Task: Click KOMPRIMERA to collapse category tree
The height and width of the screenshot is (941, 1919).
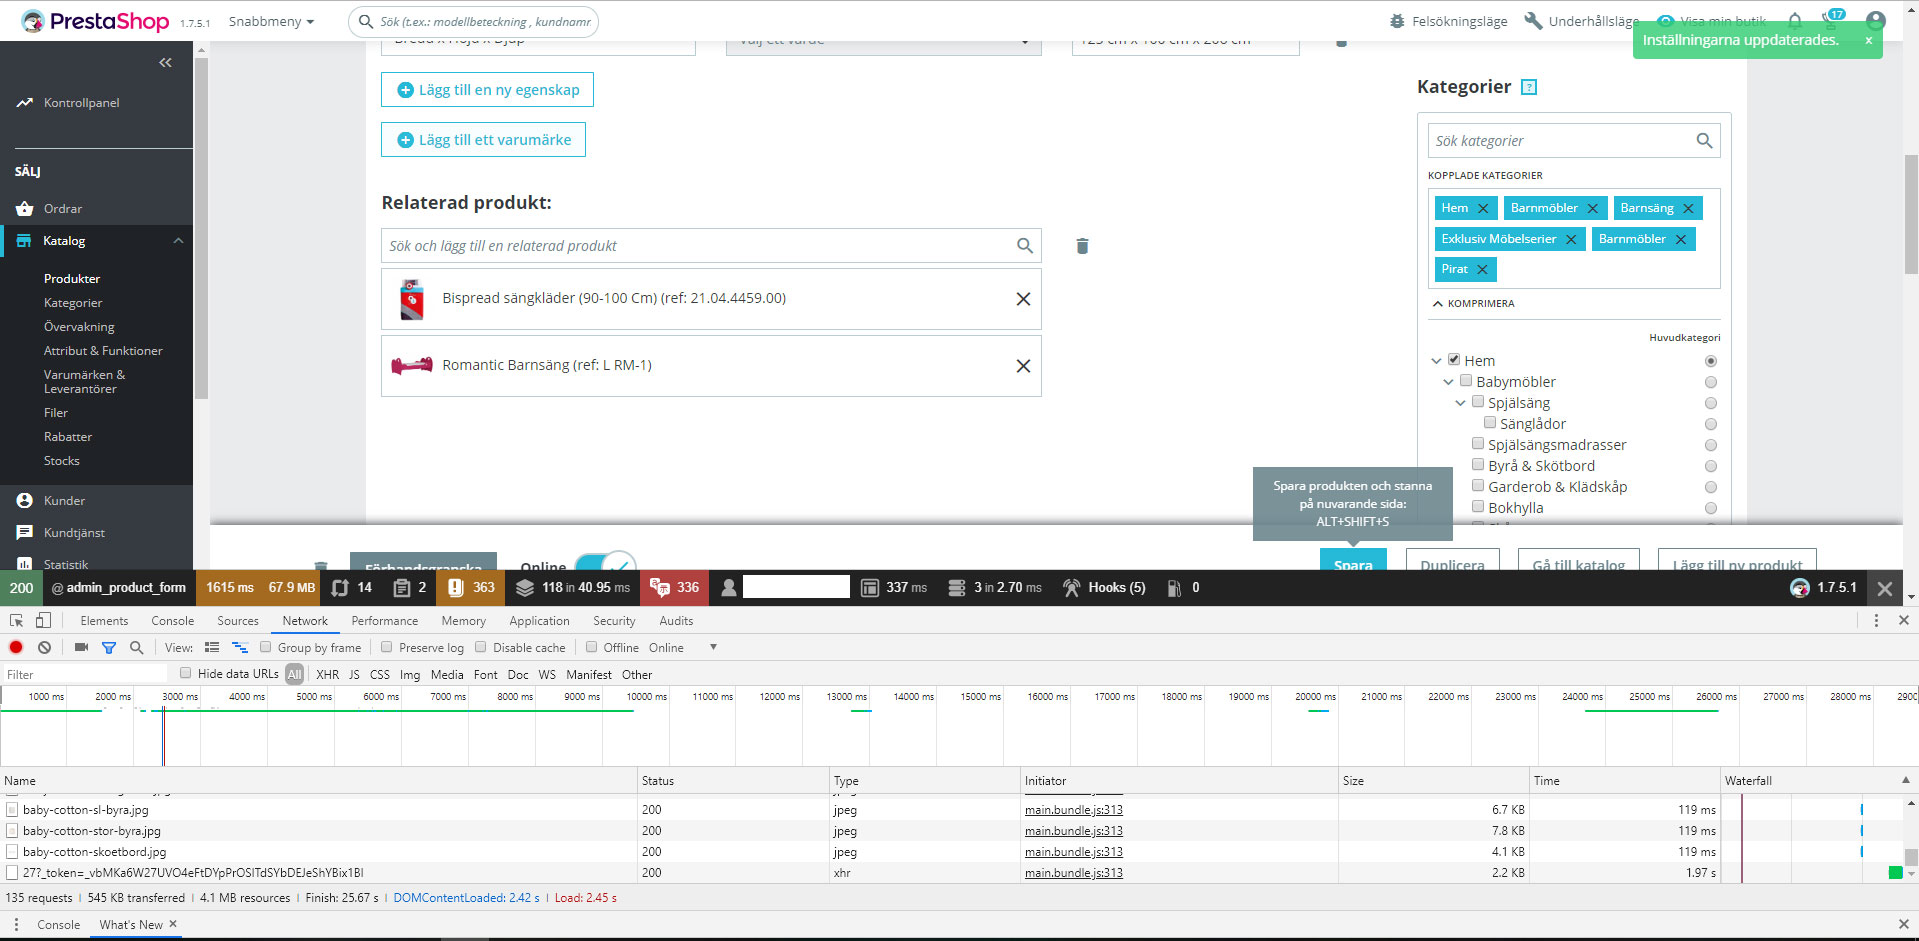Action: click(x=1474, y=304)
